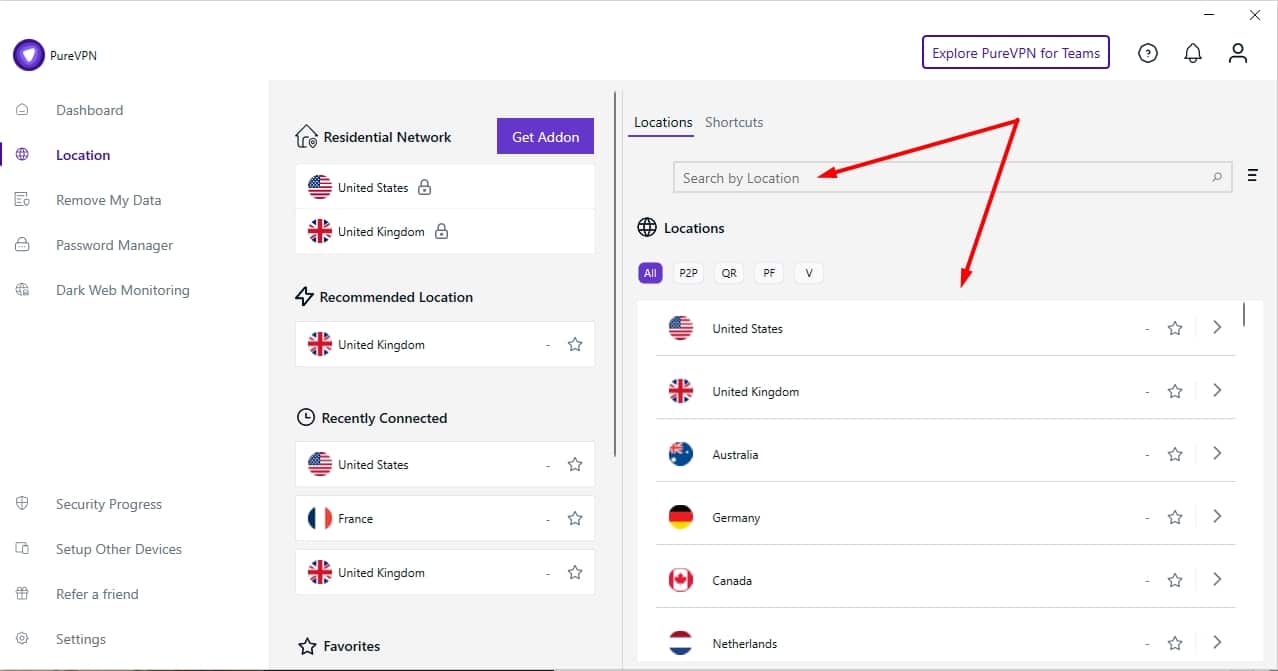Click the Remove My Data sidebar icon
Viewport: 1278px width, 671px height.
pyautogui.click(x=22, y=200)
